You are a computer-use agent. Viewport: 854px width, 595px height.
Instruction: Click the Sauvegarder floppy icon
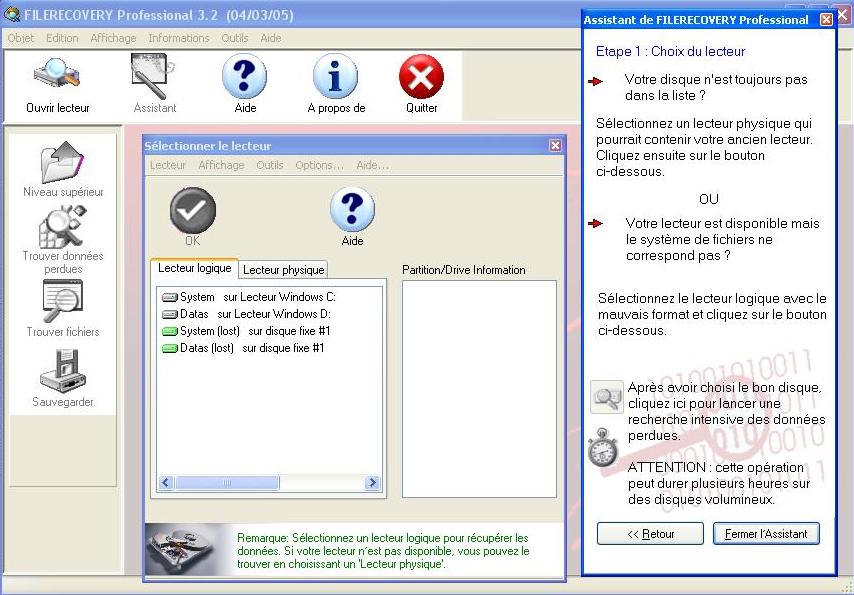tap(63, 371)
